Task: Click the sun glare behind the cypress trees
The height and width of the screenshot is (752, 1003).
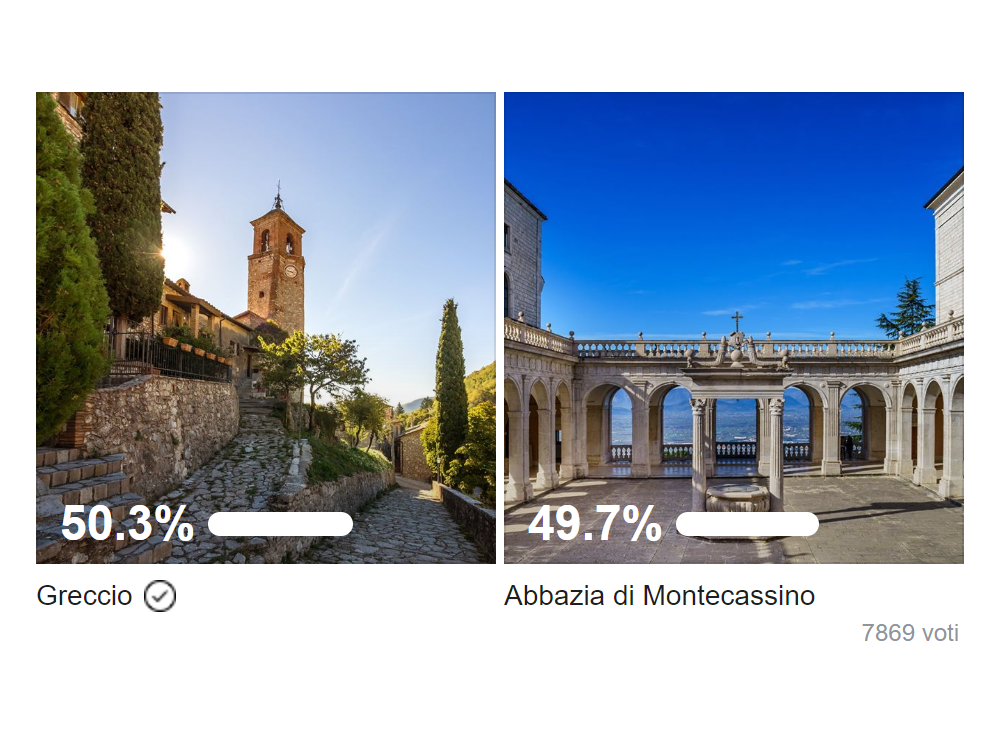Action: [176, 255]
